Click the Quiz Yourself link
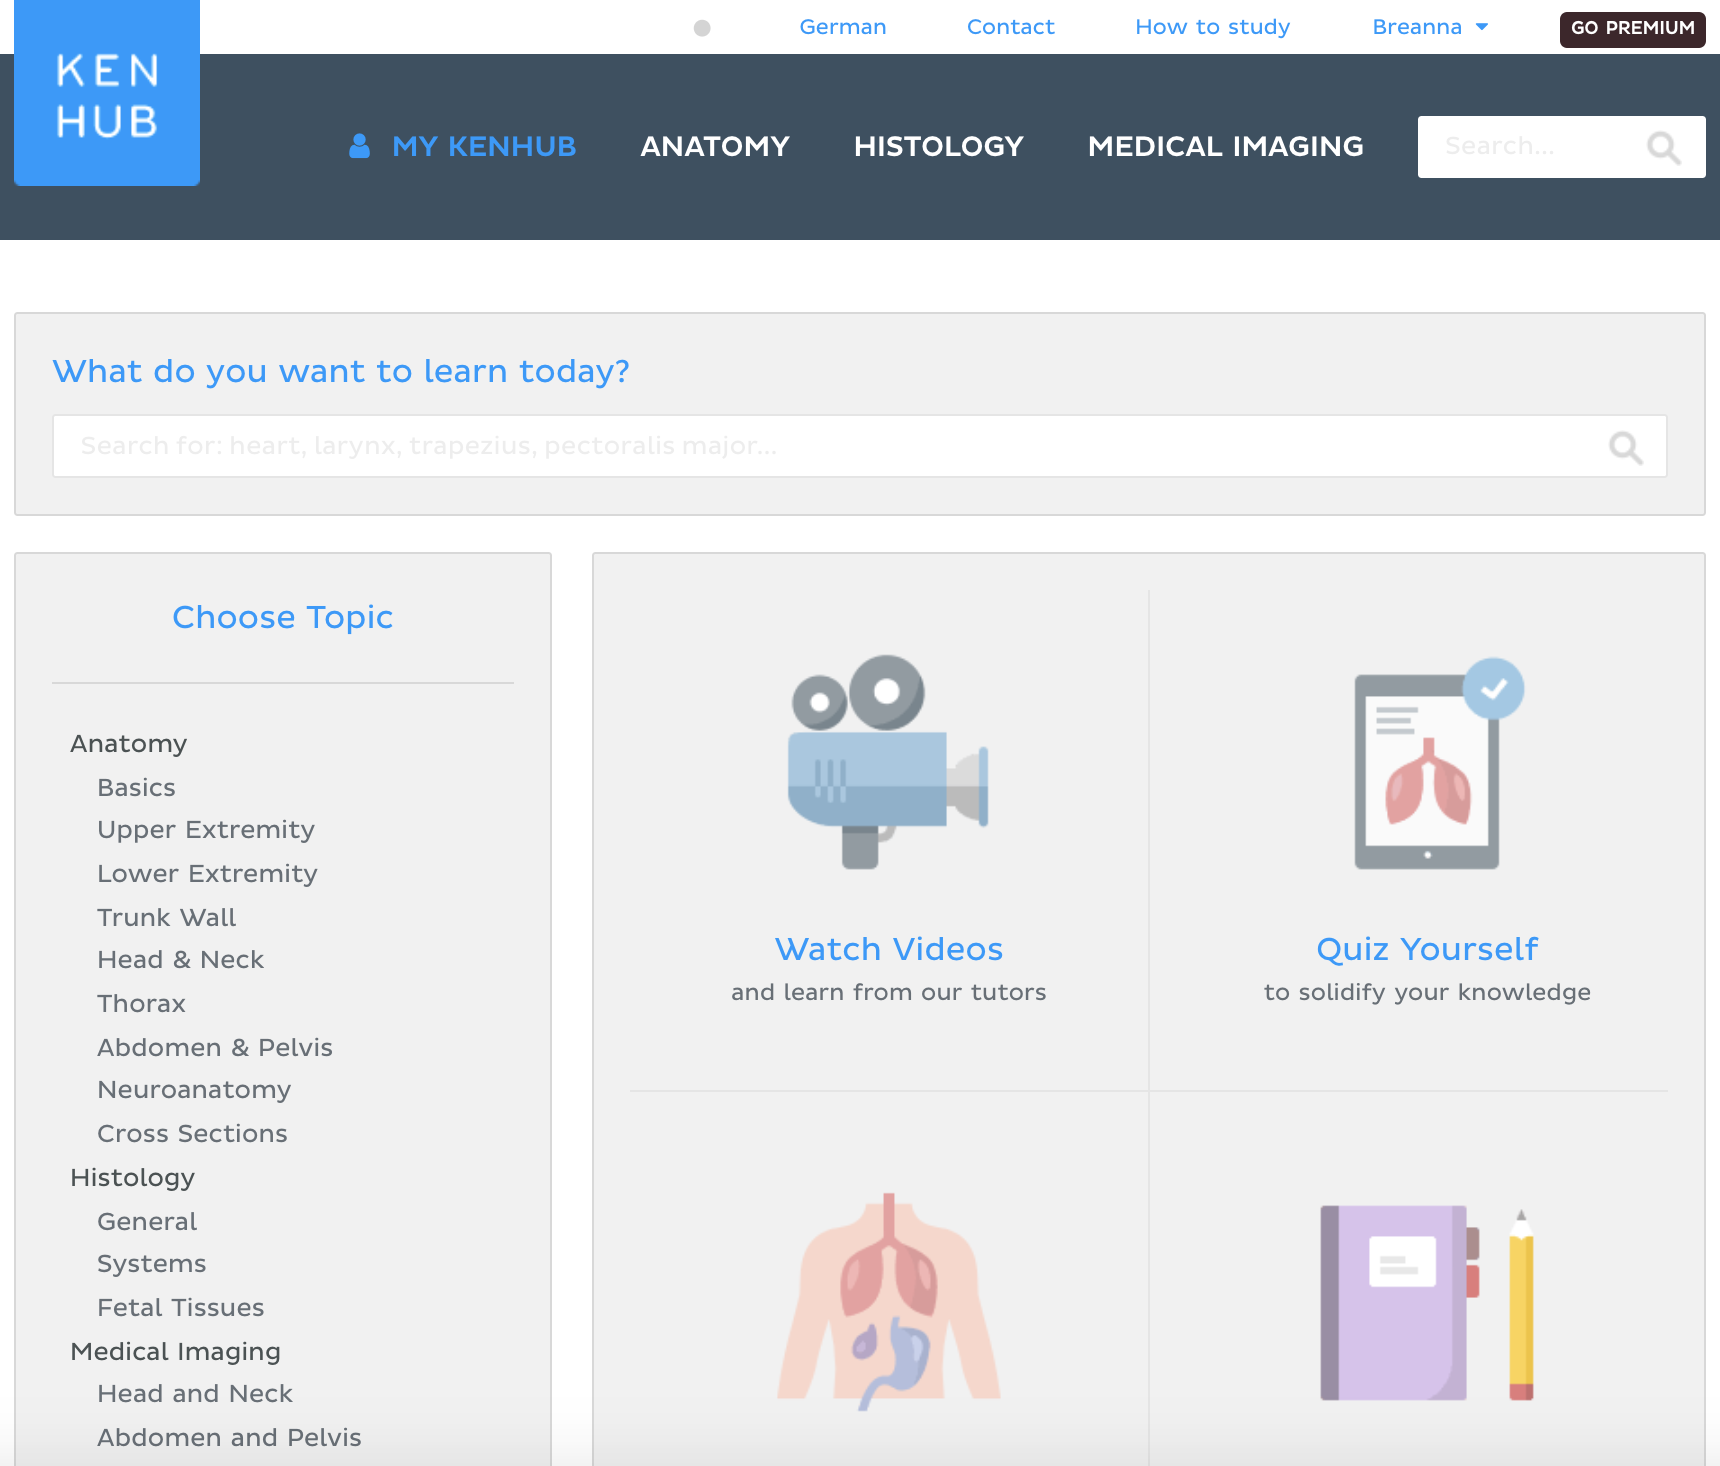Image resolution: width=1720 pixels, height=1466 pixels. pos(1427,949)
